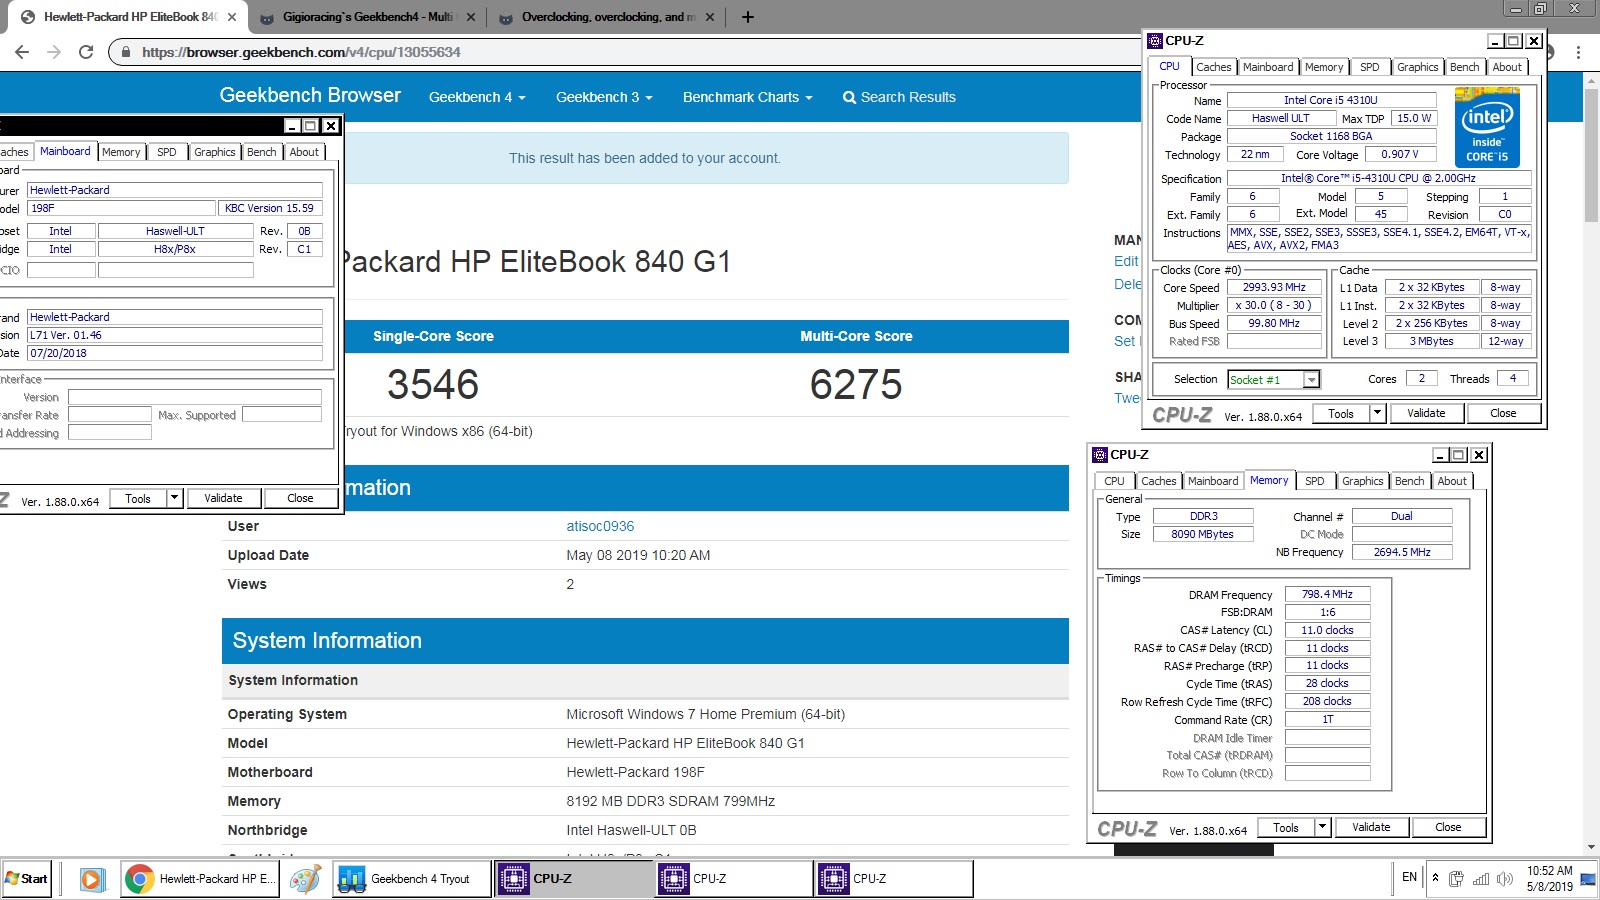Image resolution: width=1600 pixels, height=900 pixels.
Task: Click Close button in Memory CPU-Z window
Action: 1448,827
